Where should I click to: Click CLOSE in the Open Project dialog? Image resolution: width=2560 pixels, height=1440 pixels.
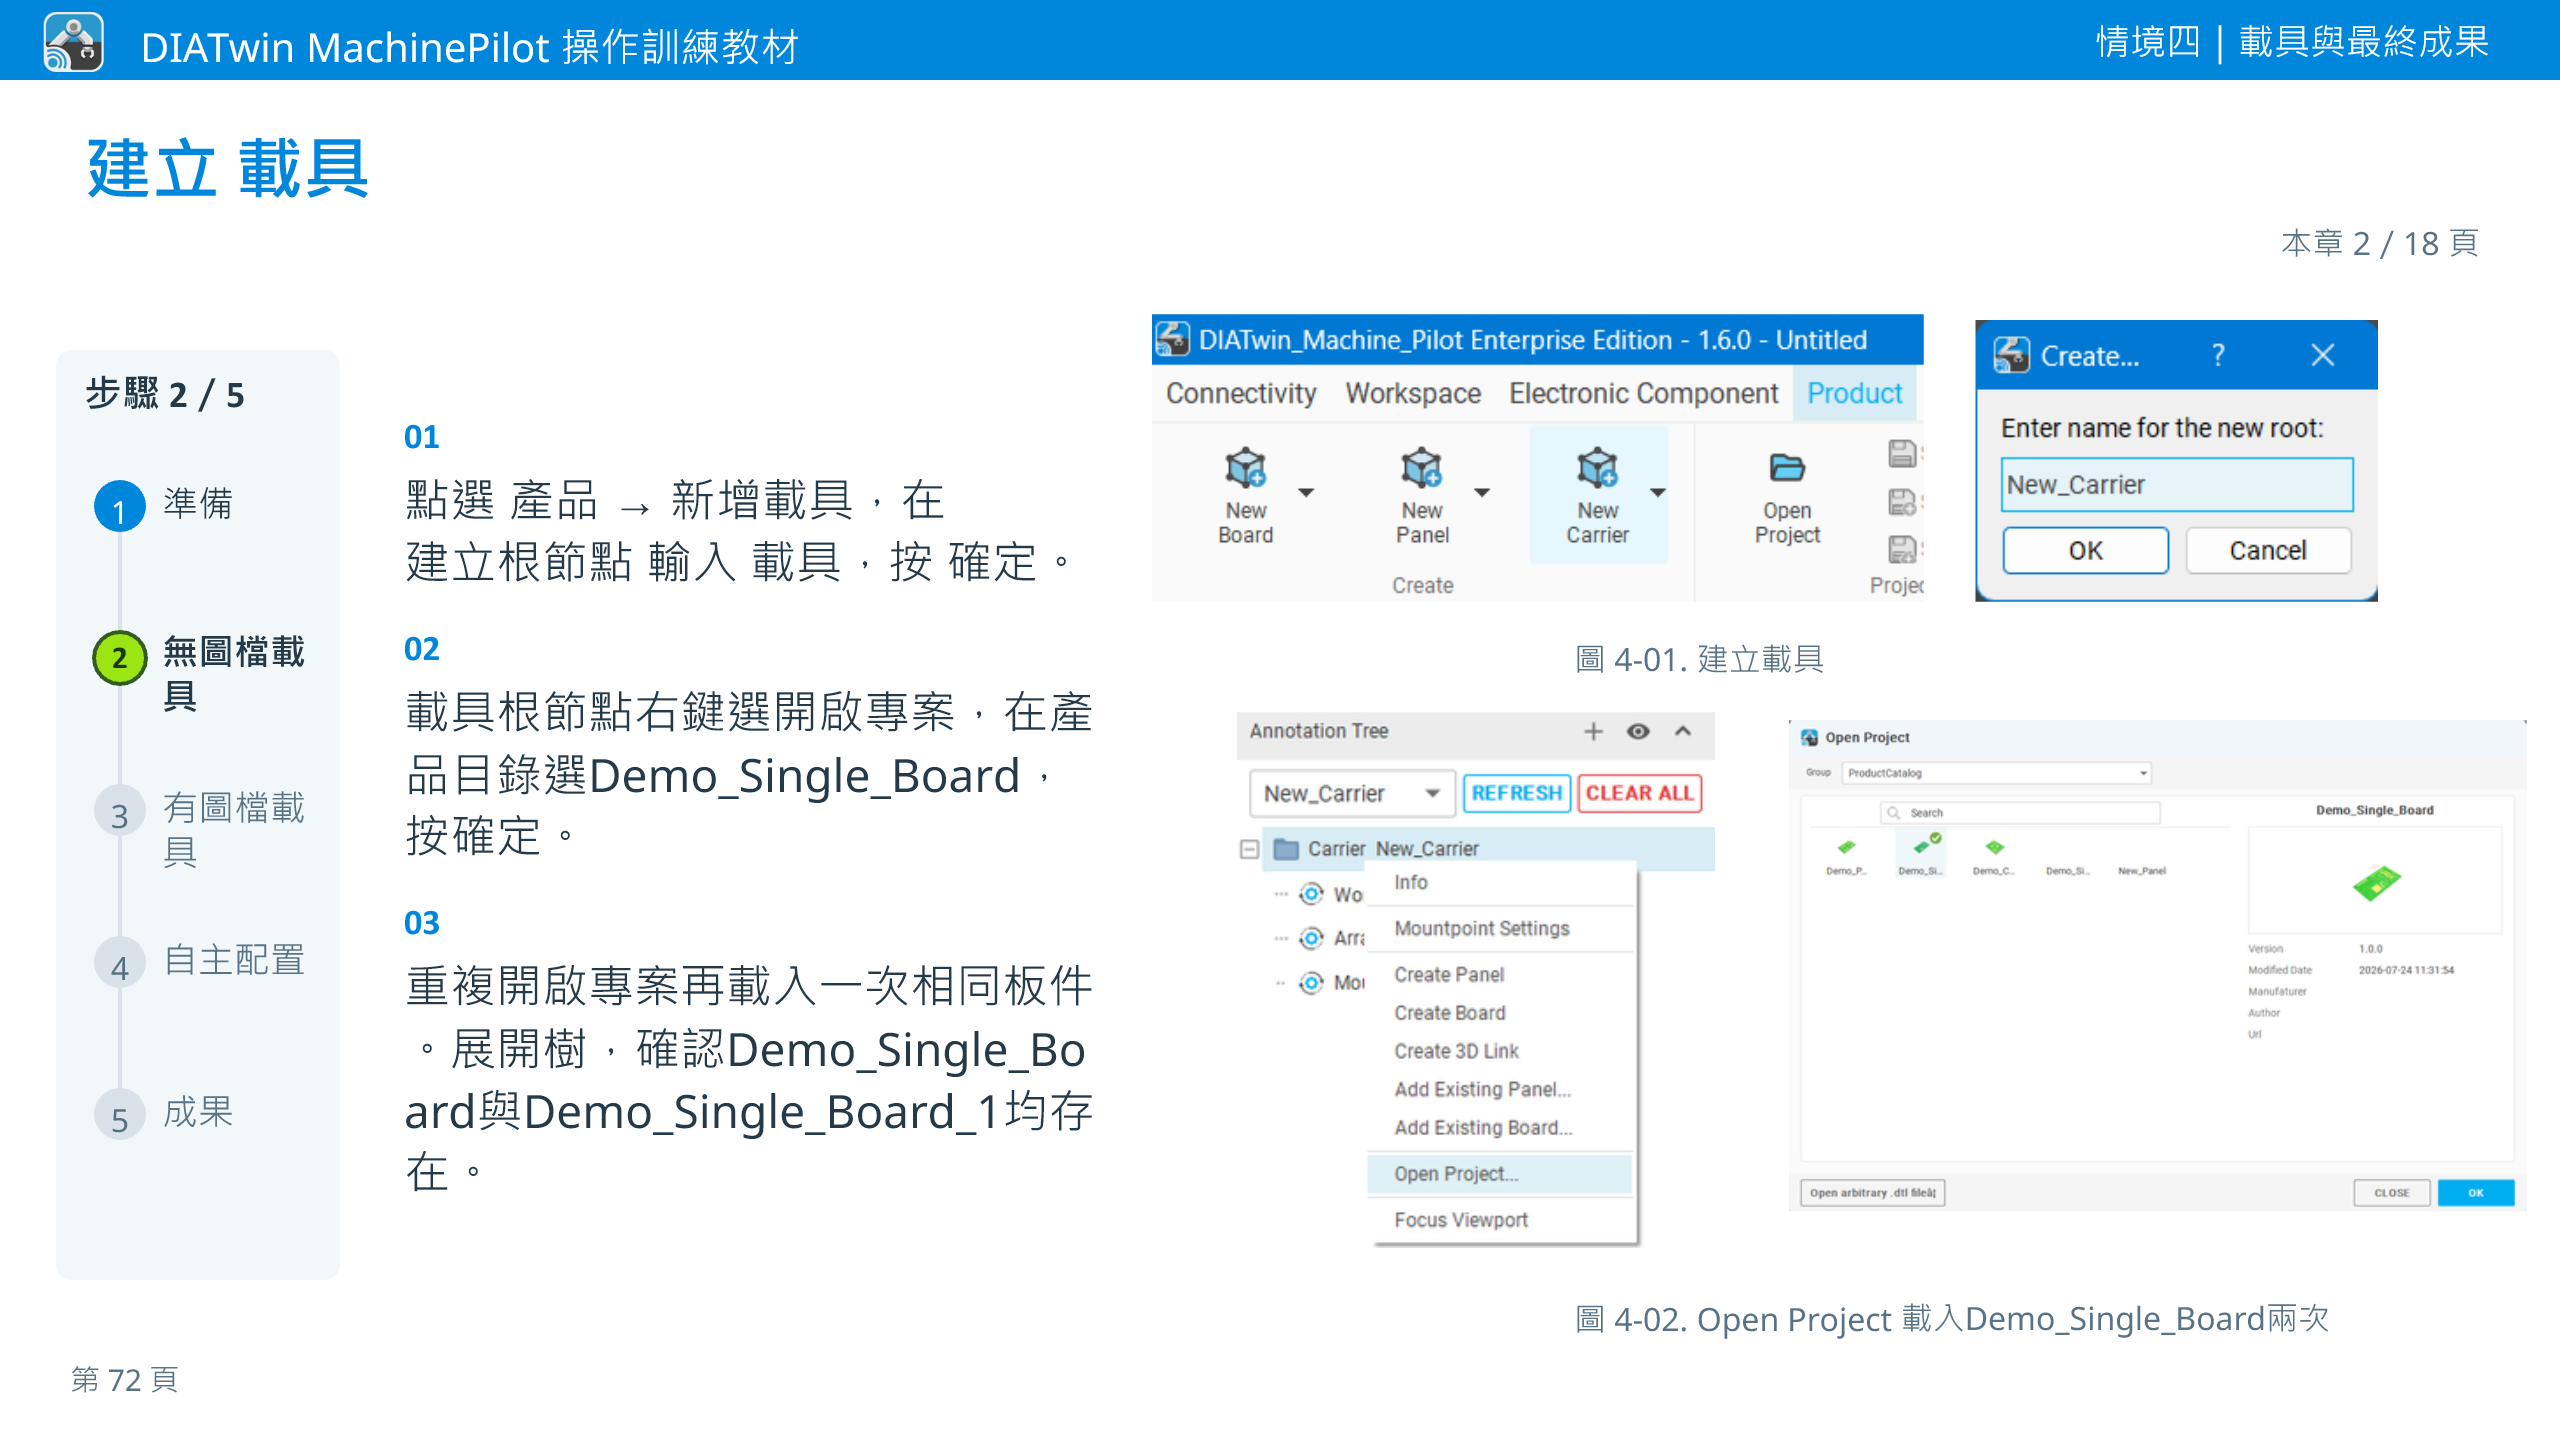click(2391, 1192)
